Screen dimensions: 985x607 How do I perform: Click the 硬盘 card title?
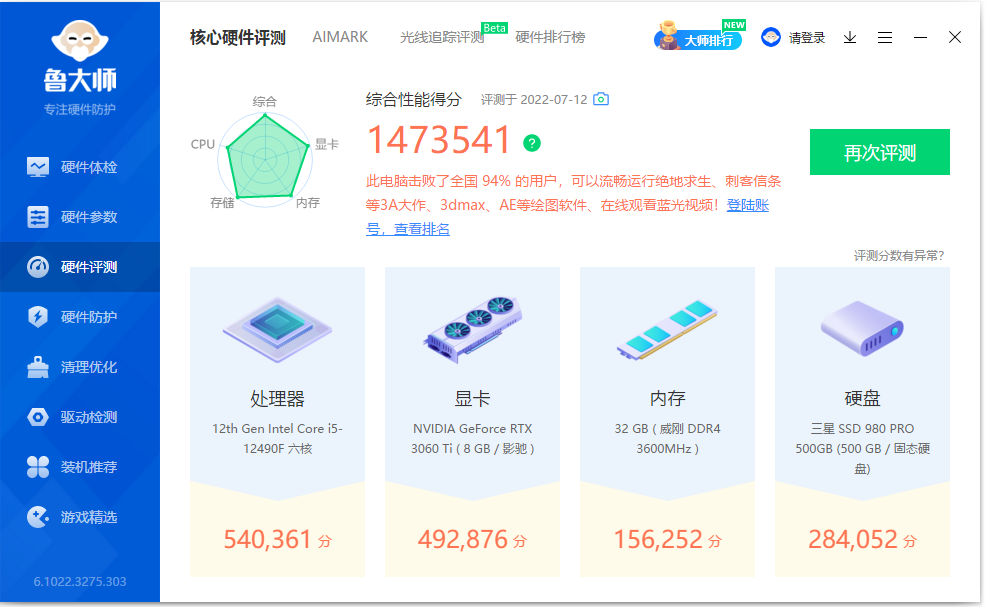[x=862, y=398]
